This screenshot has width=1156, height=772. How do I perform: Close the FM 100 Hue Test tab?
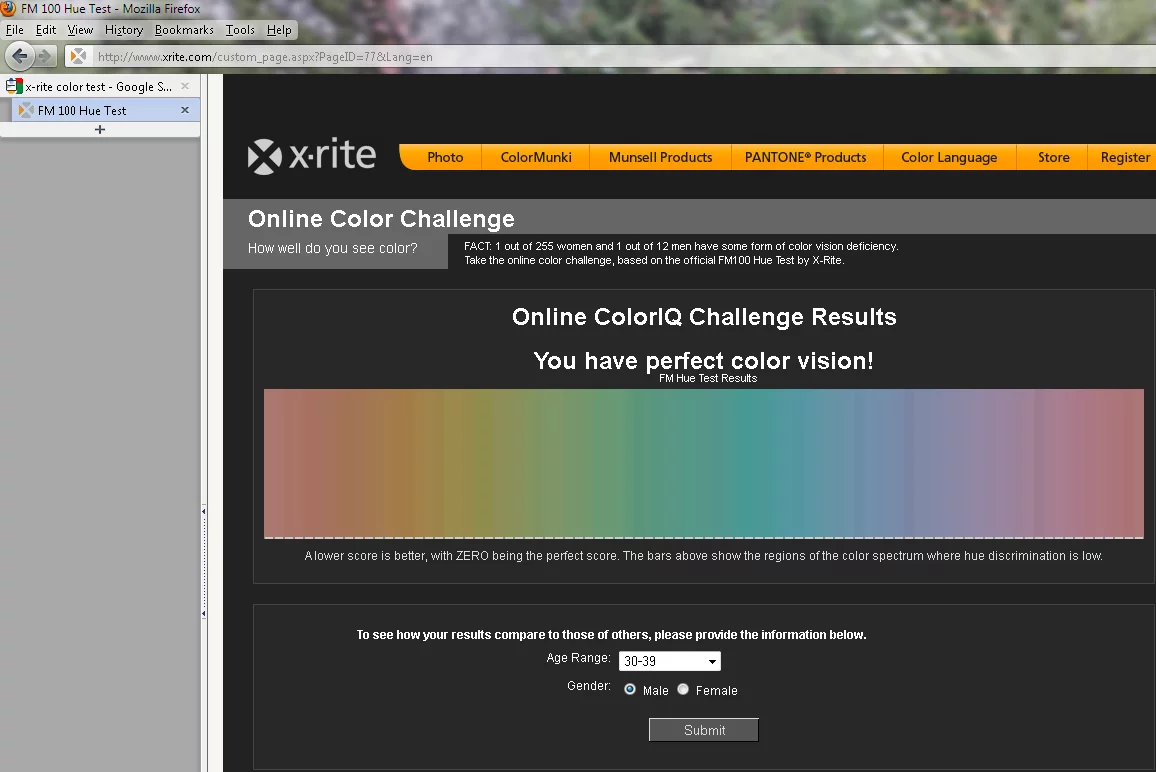(185, 110)
